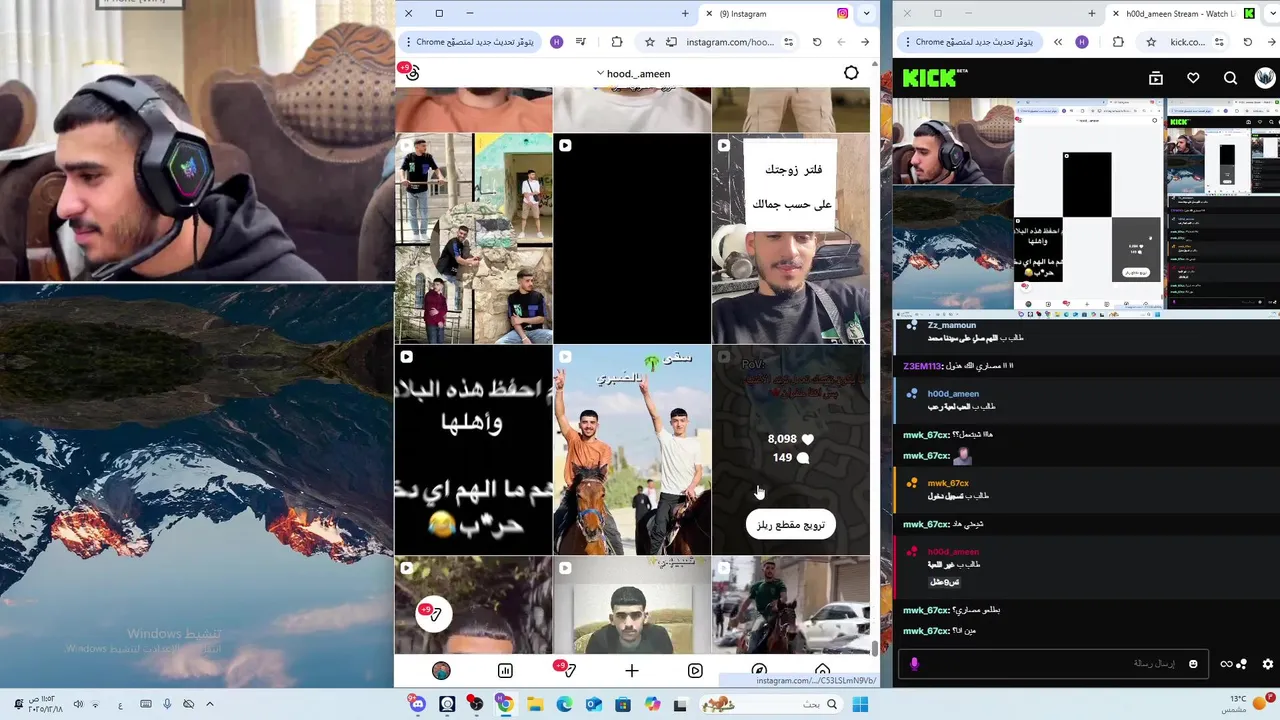Viewport: 1280px width, 720px height.
Task: Click the Kick logo
Action: click(935, 78)
